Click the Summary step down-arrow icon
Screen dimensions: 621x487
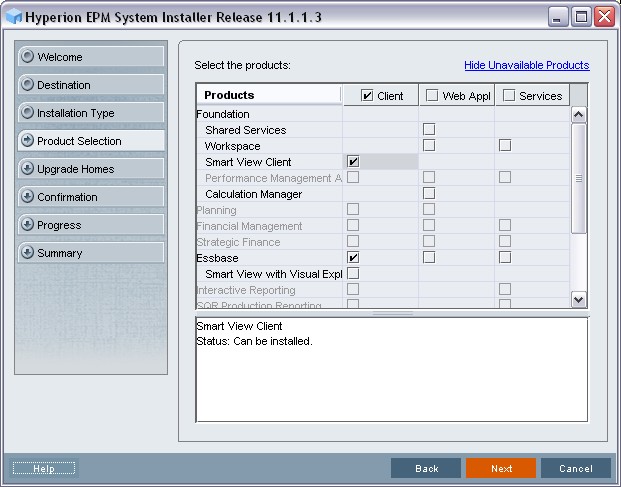tap(27, 253)
